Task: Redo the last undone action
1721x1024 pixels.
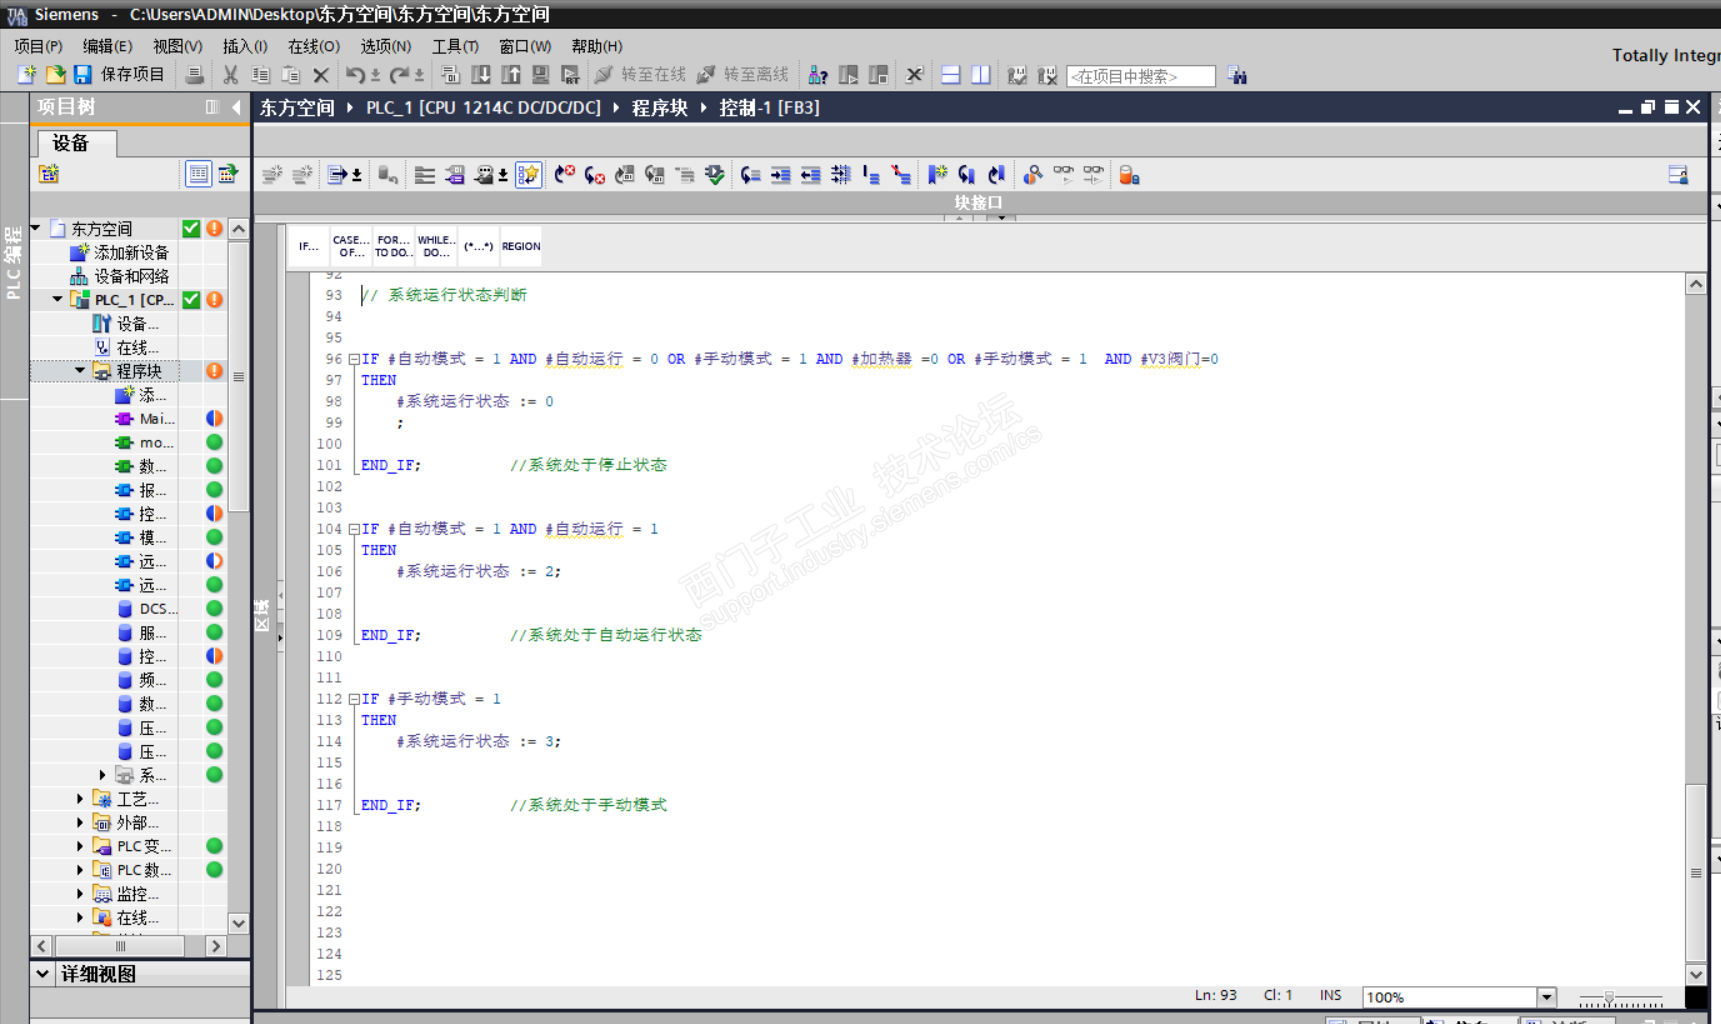Action: (399, 75)
